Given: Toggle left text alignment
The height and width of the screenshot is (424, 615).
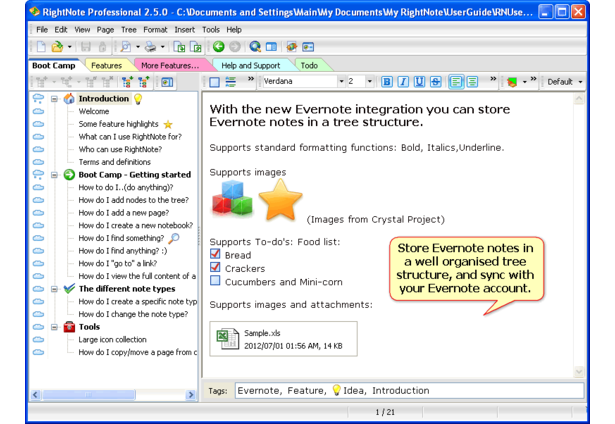Looking at the screenshot, I should pos(456,82).
